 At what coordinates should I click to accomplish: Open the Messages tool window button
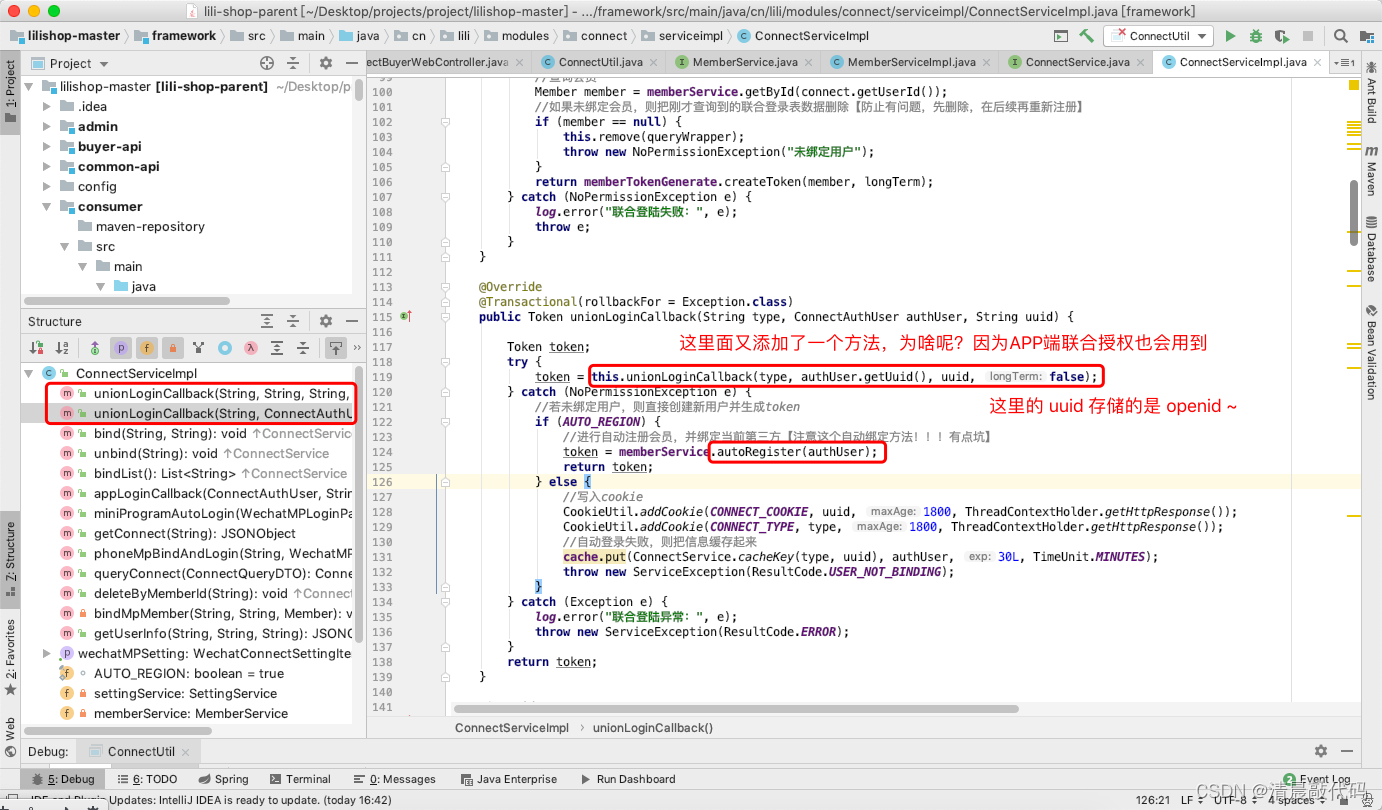tap(394, 779)
